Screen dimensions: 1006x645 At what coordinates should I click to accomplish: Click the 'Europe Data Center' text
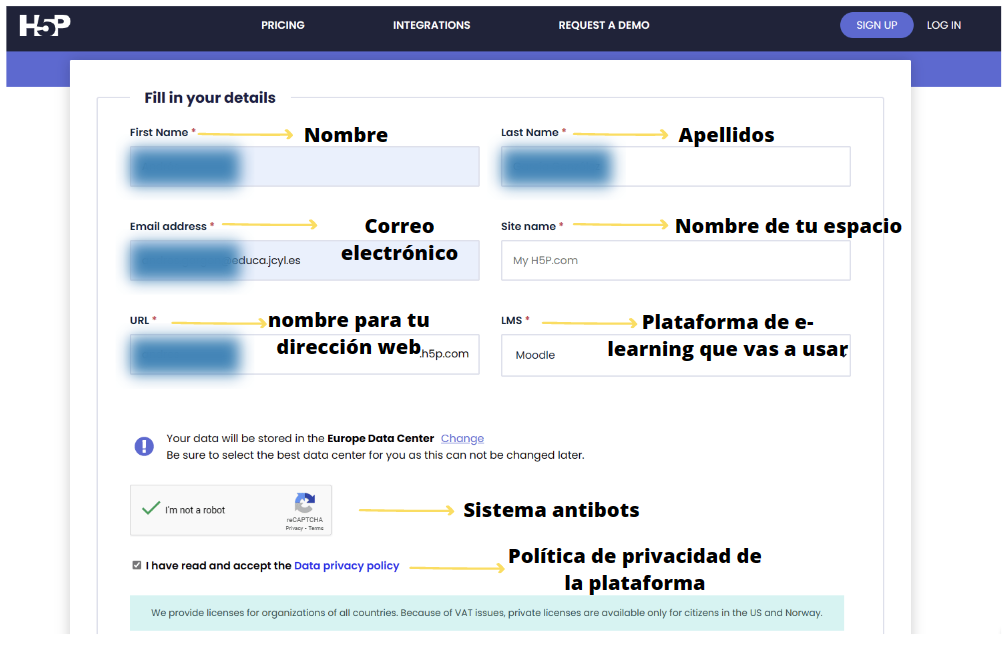(x=380, y=438)
